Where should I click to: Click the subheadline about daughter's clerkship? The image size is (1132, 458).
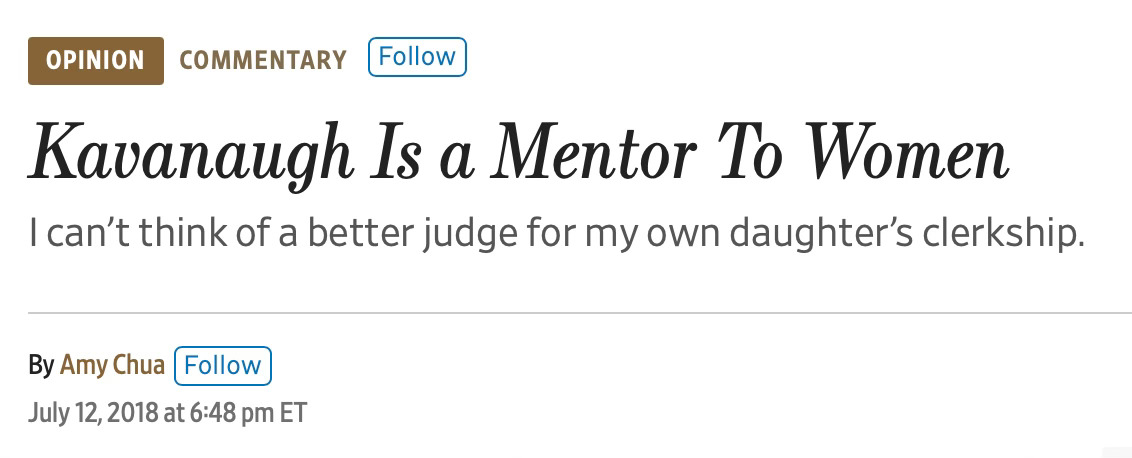[557, 235]
